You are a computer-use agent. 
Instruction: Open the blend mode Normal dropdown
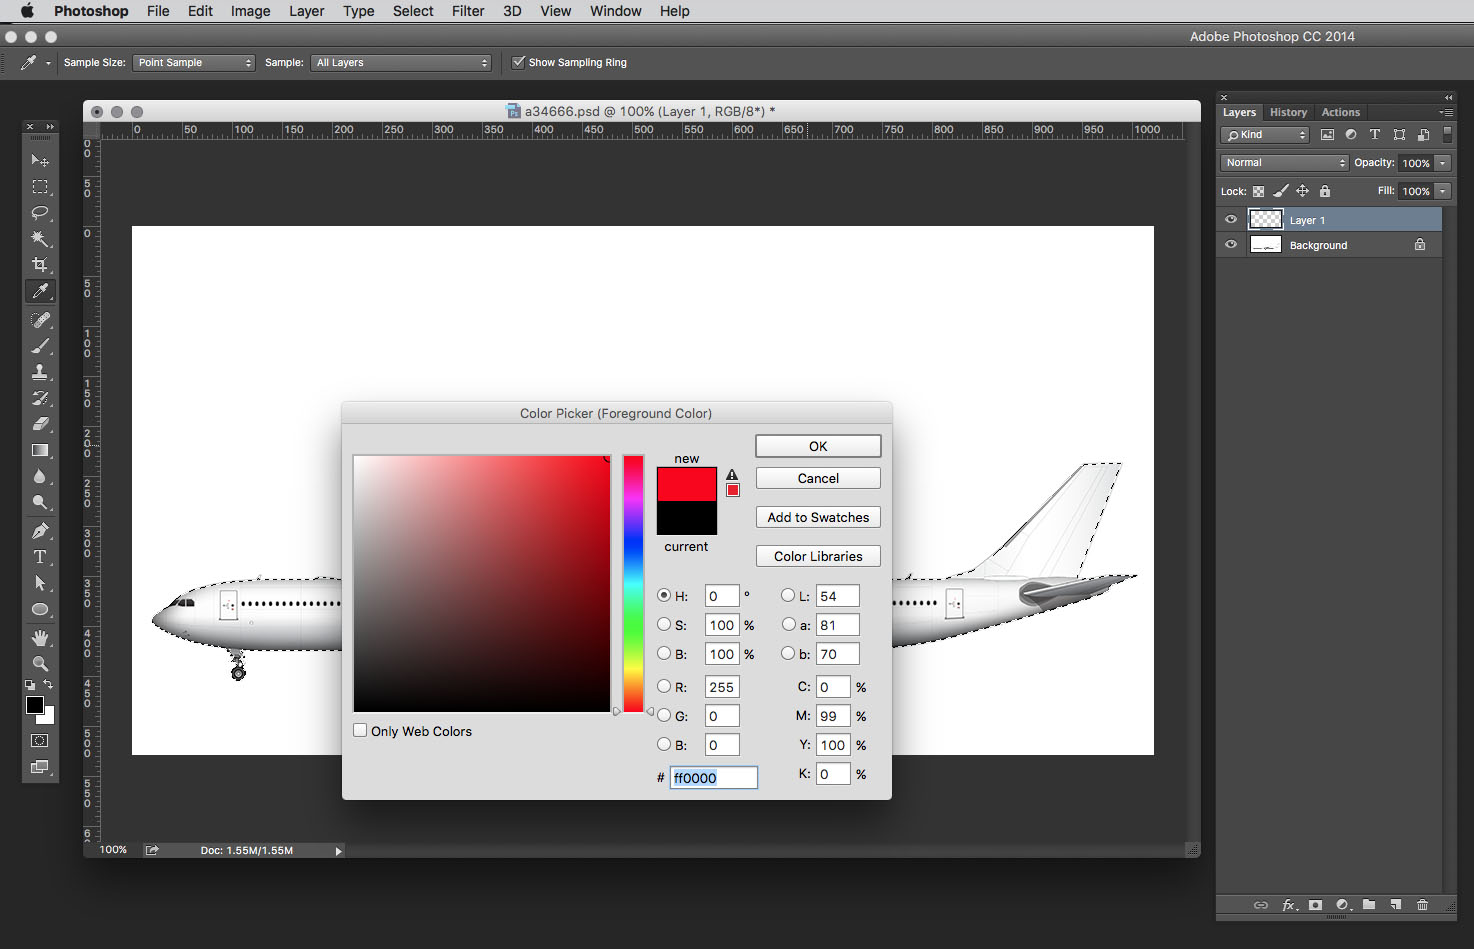(x=1284, y=163)
